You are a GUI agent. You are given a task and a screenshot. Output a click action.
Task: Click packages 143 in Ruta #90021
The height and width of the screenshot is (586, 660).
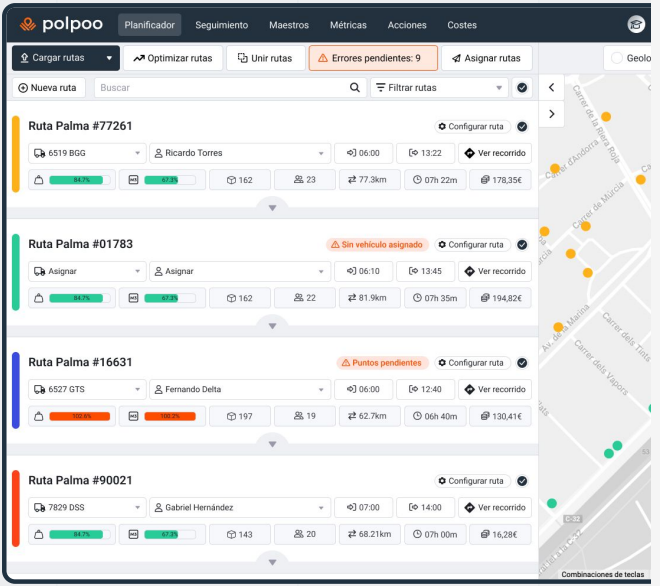coord(240,534)
